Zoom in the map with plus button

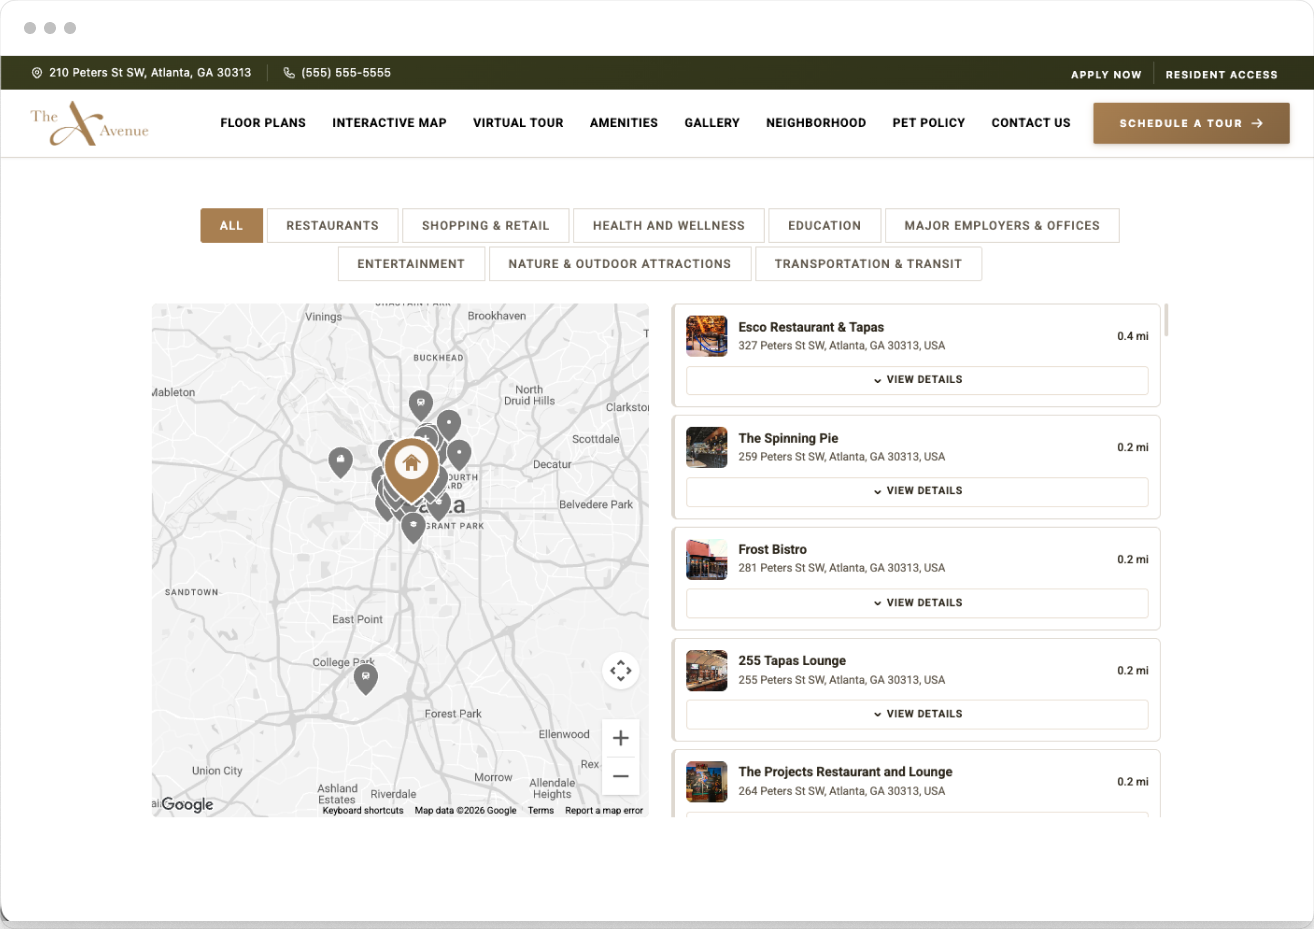click(x=620, y=738)
